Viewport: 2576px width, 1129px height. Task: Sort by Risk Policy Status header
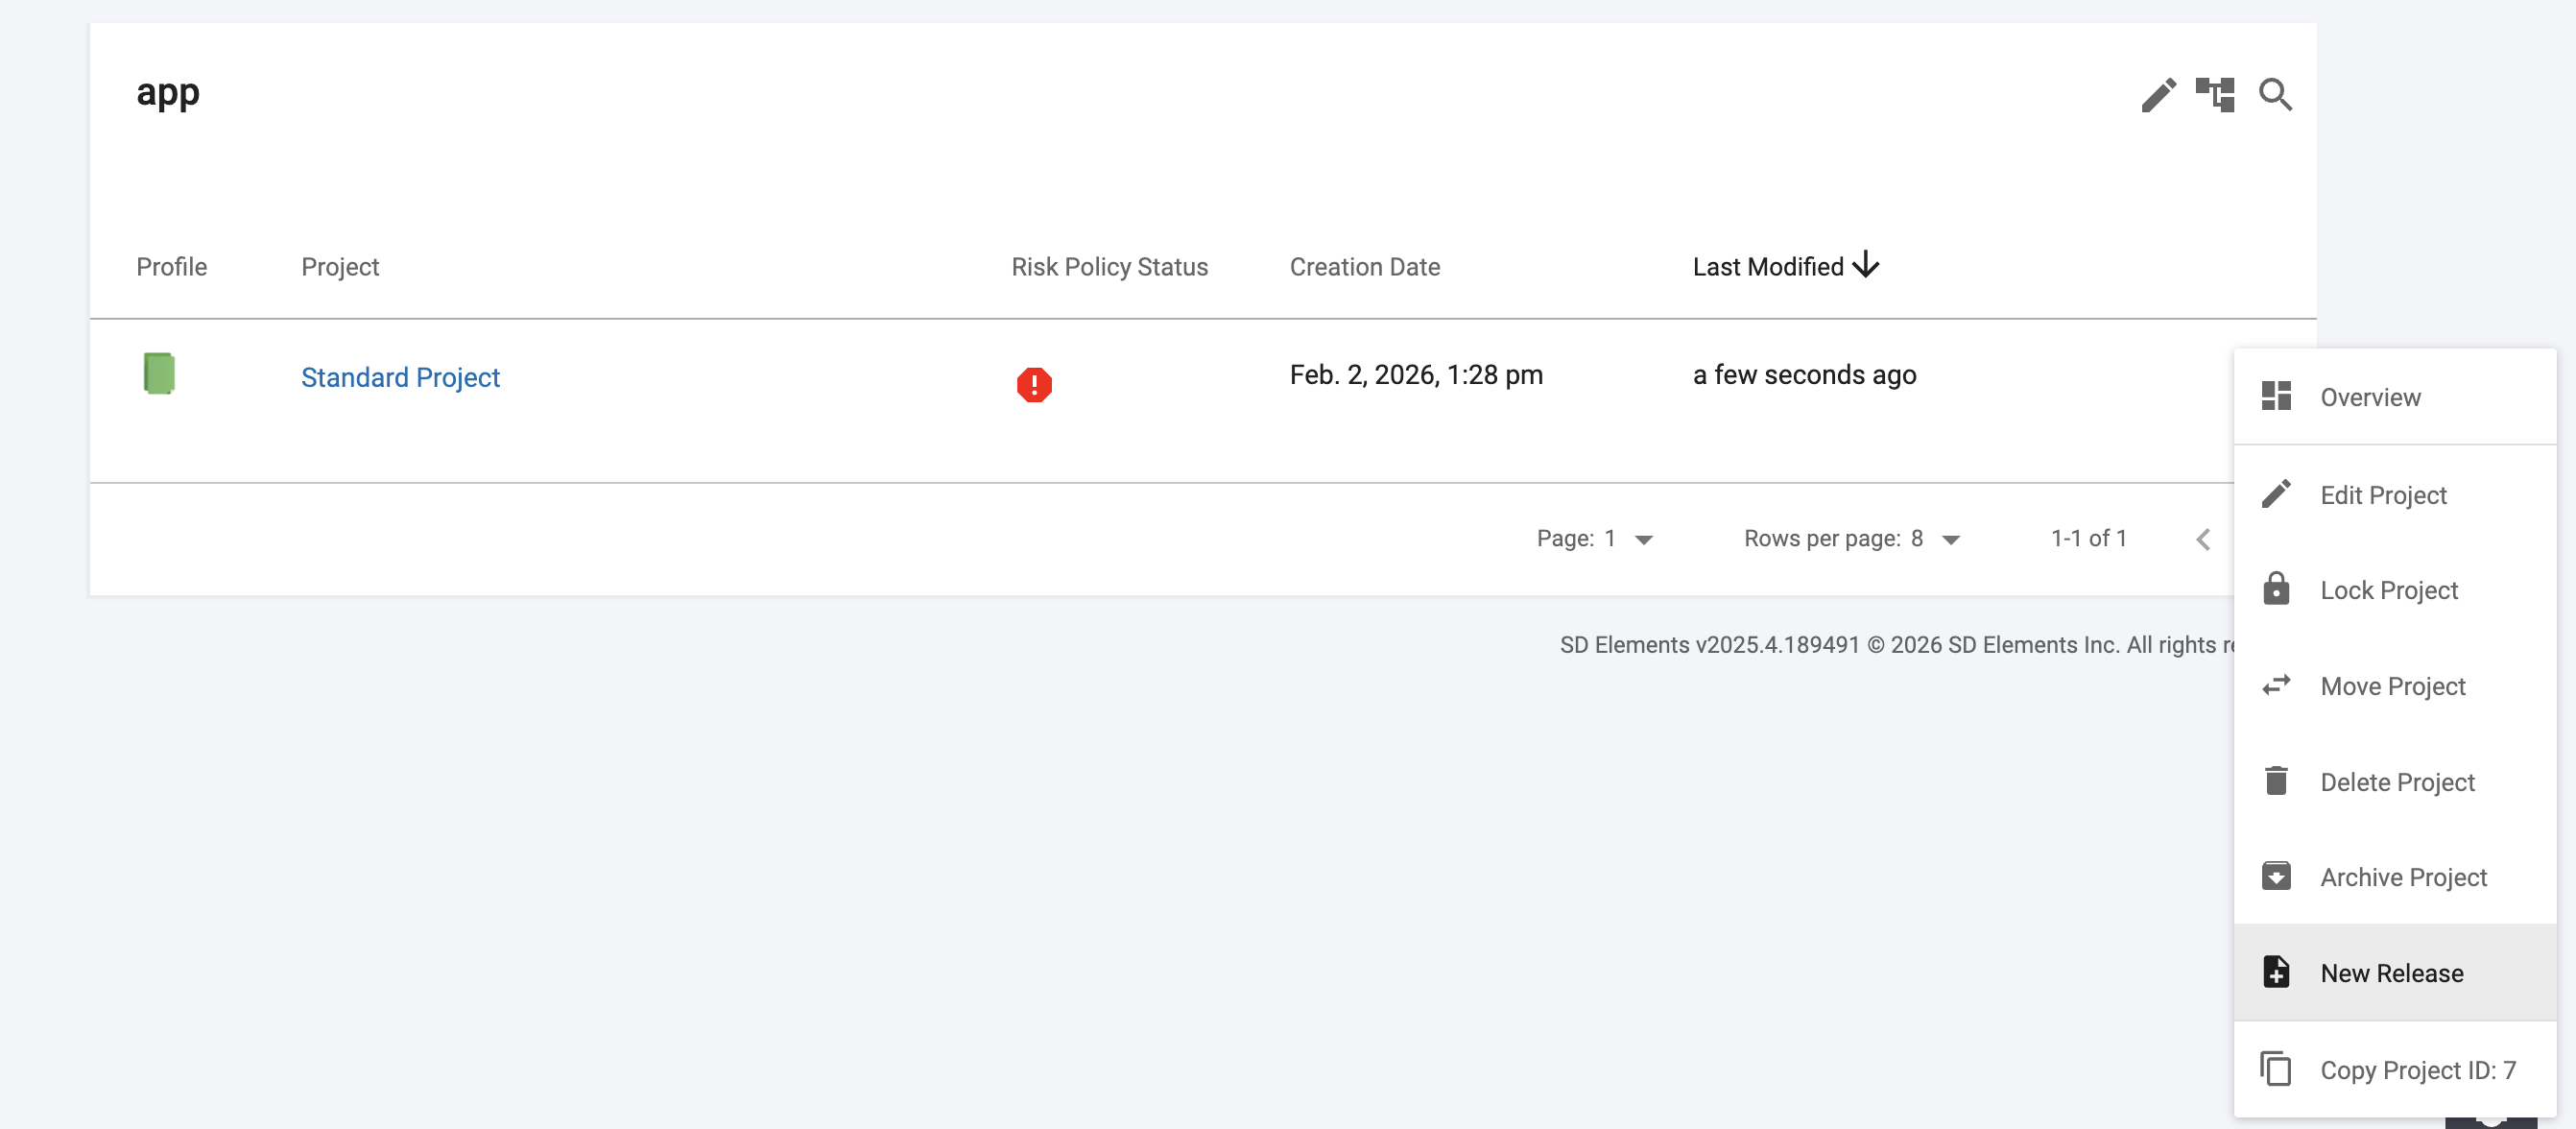[x=1109, y=267]
